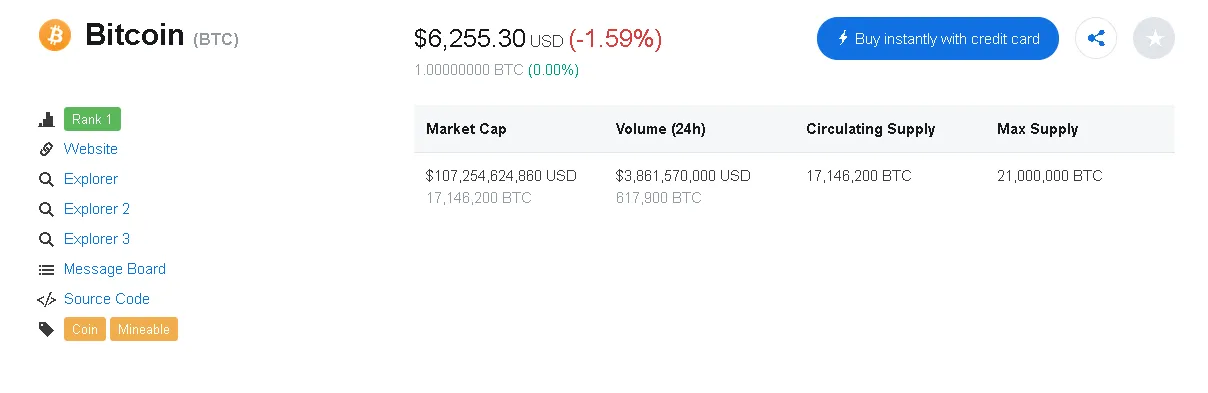Click the list icon beside Message Board

click(x=46, y=270)
